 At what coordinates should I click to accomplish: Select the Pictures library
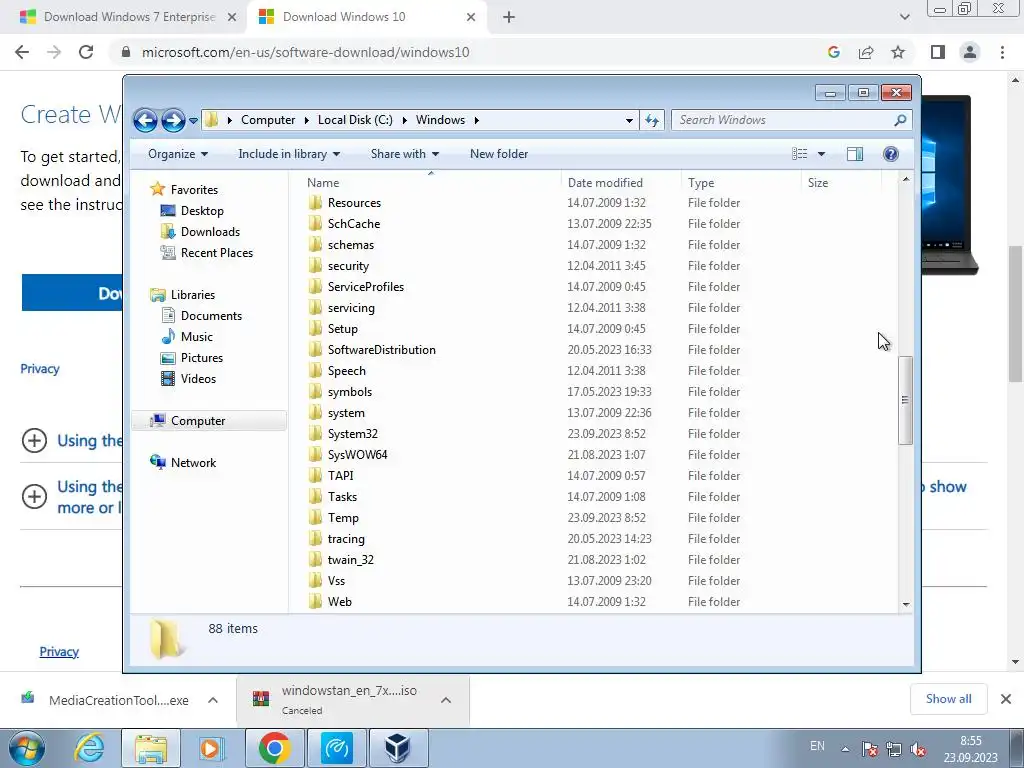pos(201,358)
